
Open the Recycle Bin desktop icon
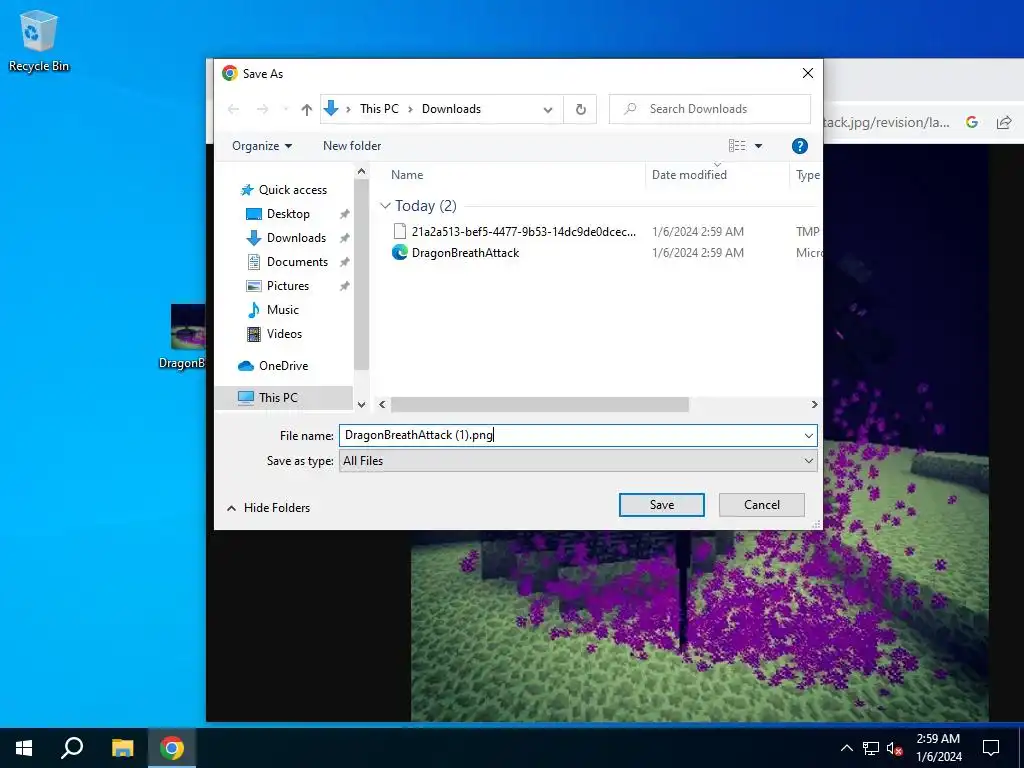click(x=39, y=40)
